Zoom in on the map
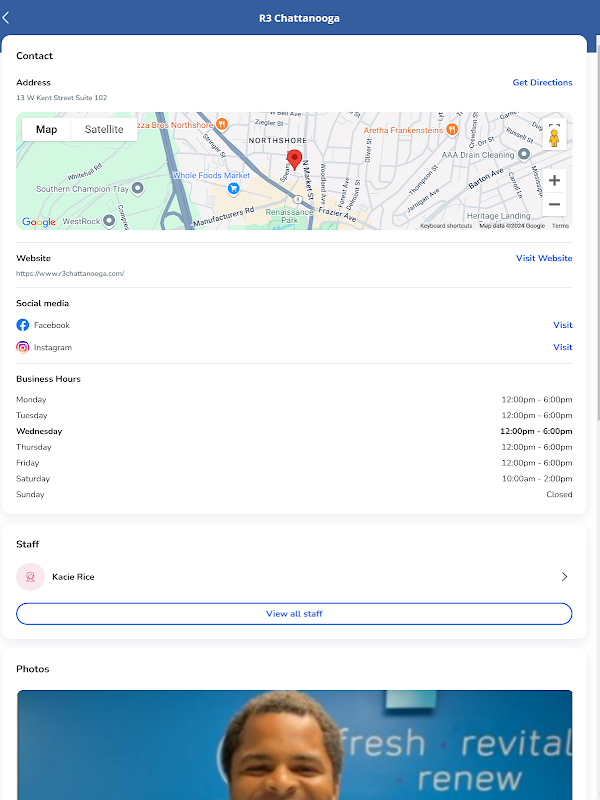Image resolution: width=600 pixels, height=800 pixels. [554, 180]
